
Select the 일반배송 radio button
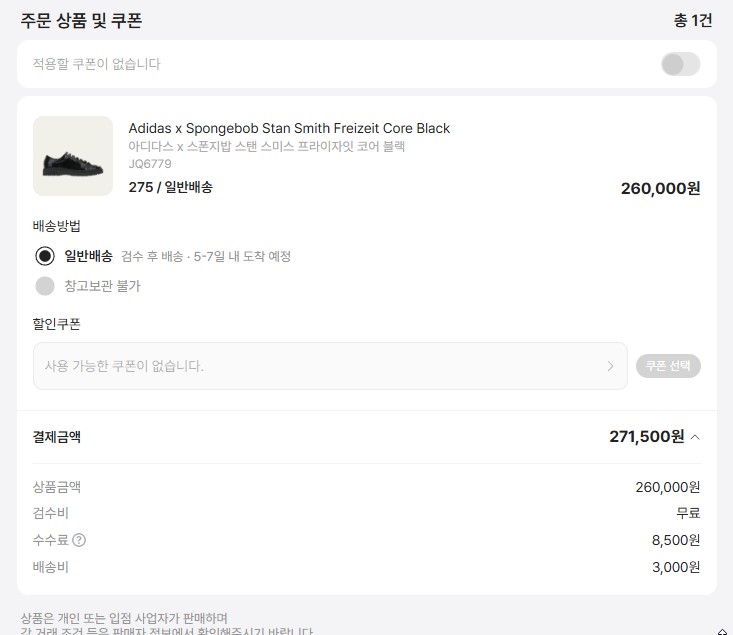45,256
